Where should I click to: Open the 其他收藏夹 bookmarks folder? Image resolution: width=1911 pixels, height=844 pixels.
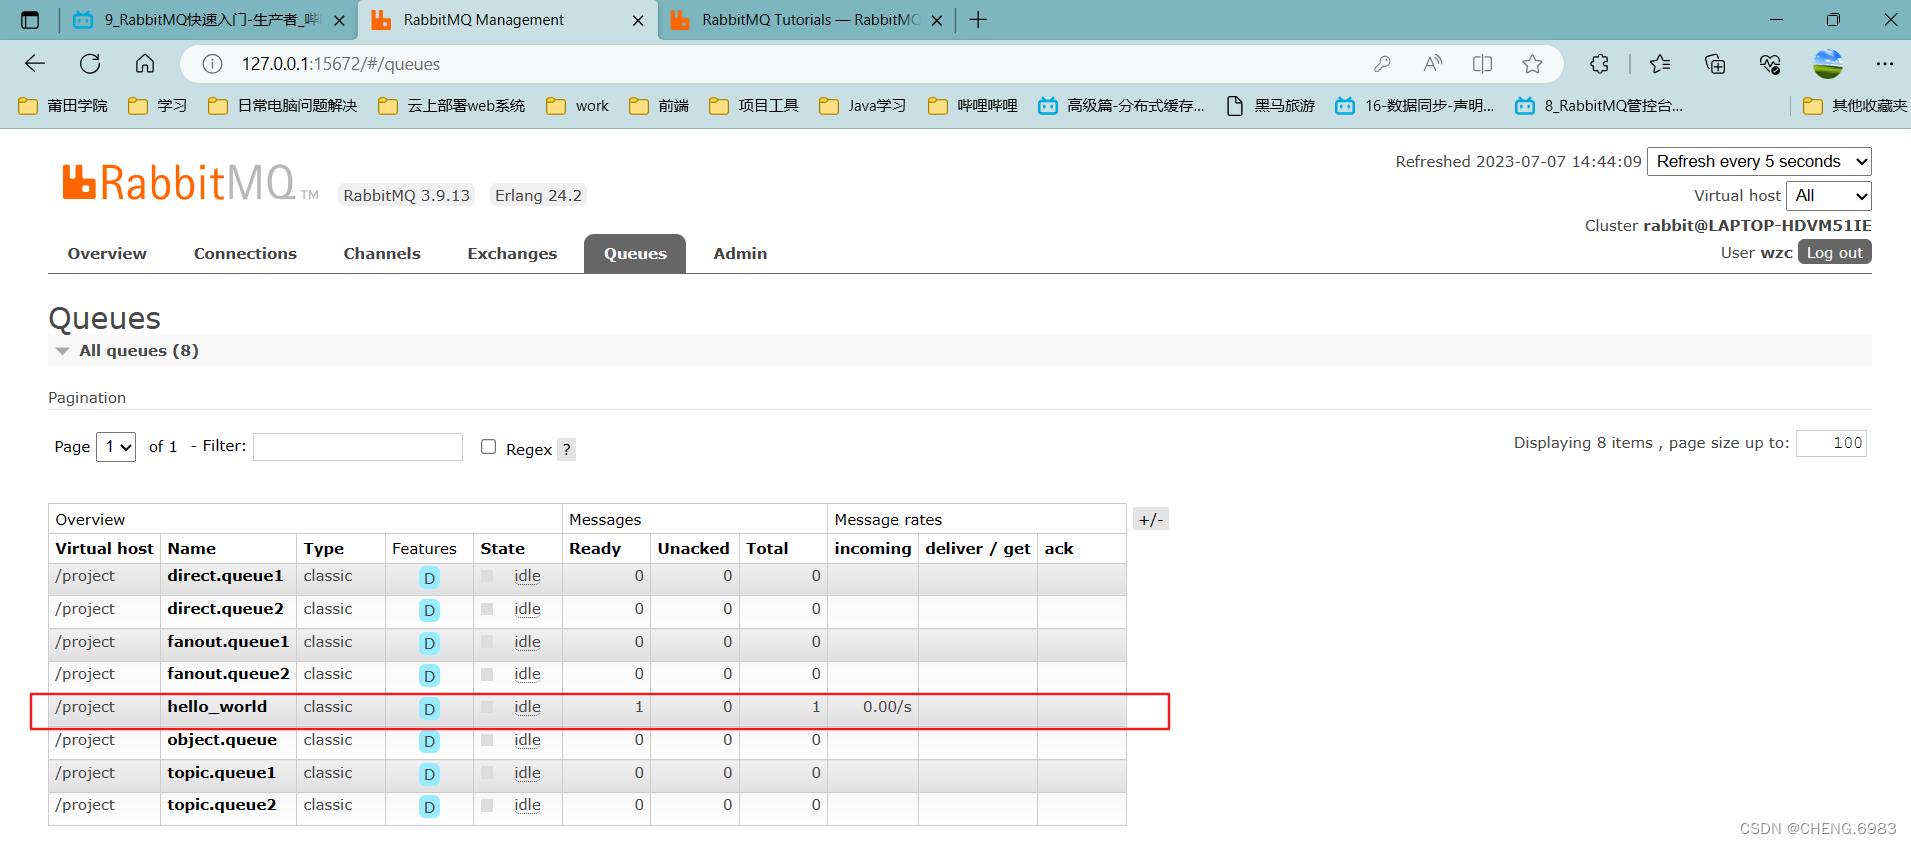click(x=1855, y=106)
